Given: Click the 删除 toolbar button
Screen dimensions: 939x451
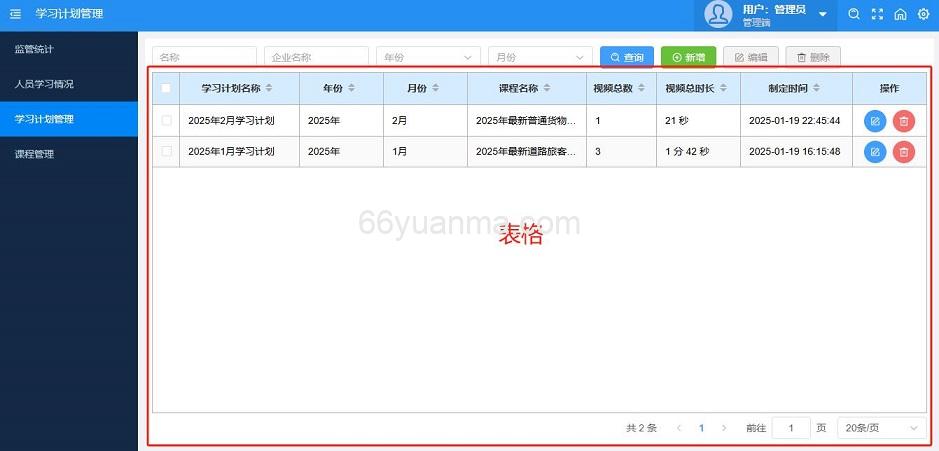Looking at the screenshot, I should click(813, 57).
